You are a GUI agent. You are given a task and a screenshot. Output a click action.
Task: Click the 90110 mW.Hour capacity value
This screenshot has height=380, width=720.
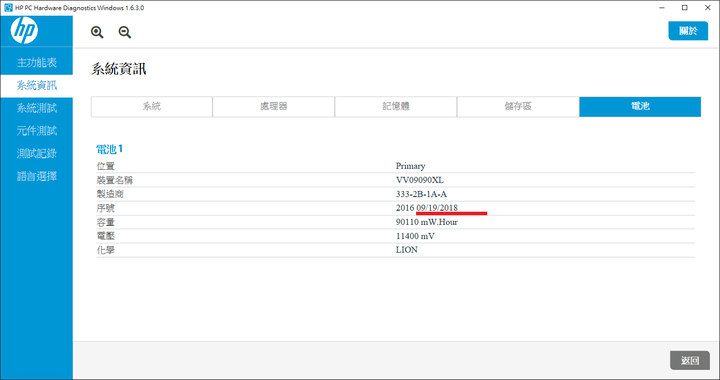coord(427,222)
